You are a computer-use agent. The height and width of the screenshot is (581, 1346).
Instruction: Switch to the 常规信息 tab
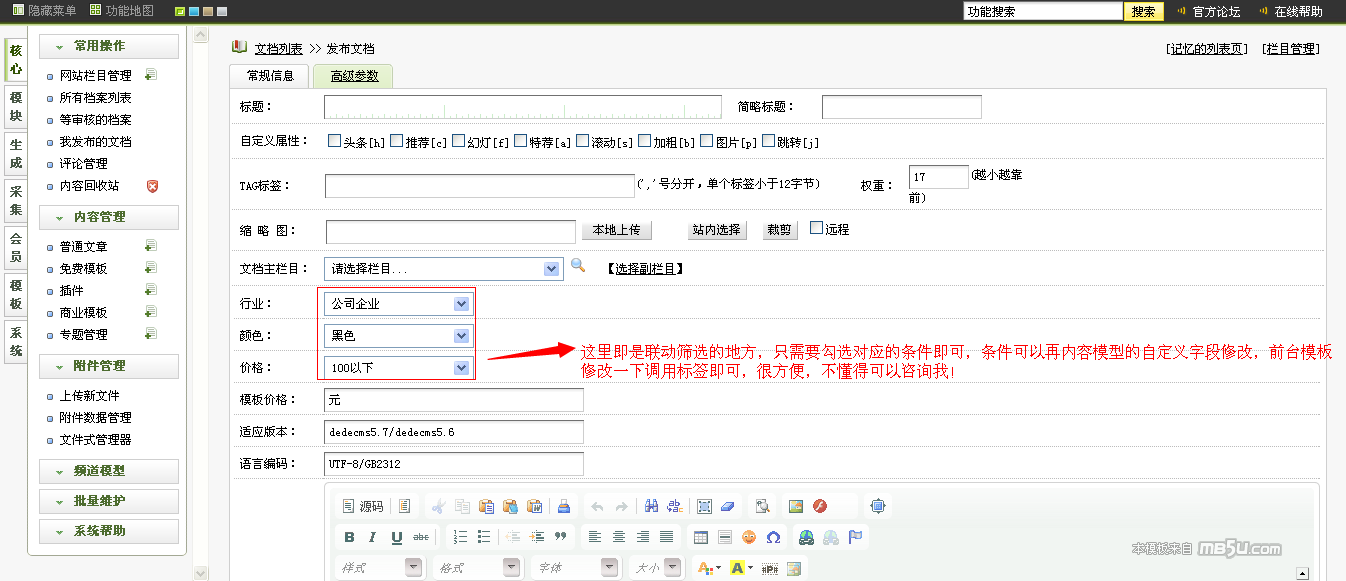pos(270,76)
